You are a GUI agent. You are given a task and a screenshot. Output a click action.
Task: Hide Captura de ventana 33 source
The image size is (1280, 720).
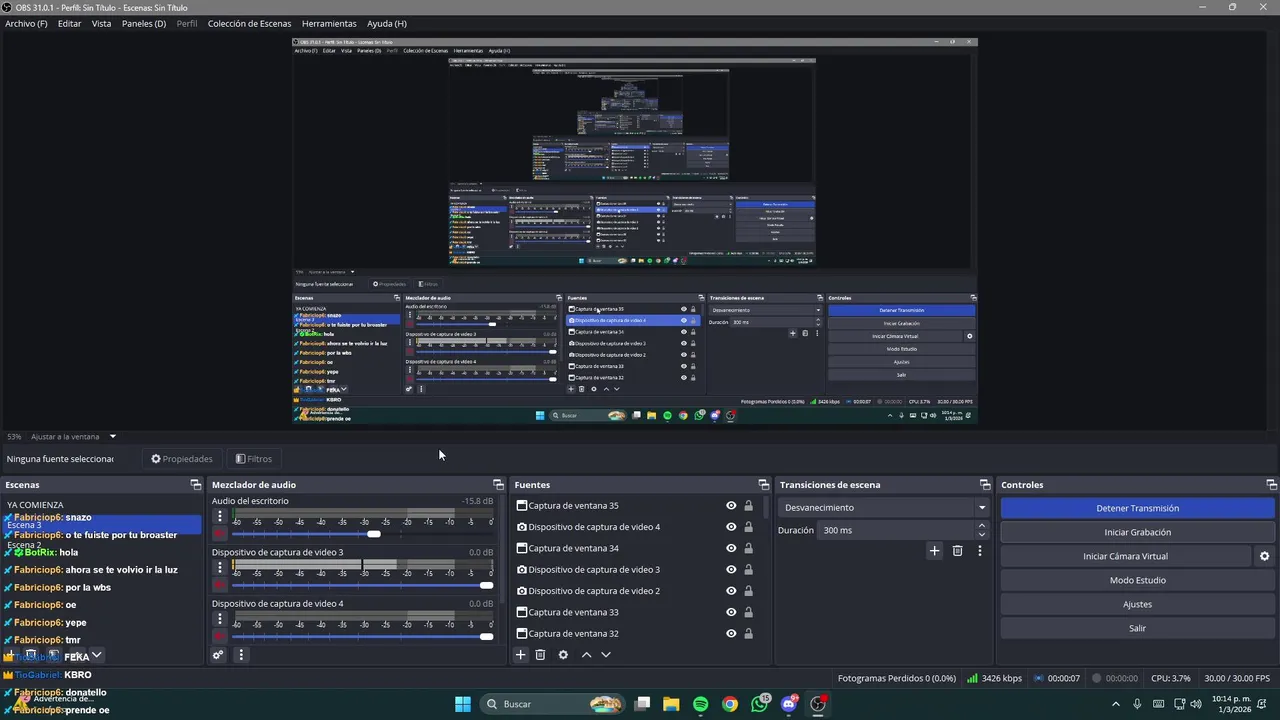pos(731,612)
